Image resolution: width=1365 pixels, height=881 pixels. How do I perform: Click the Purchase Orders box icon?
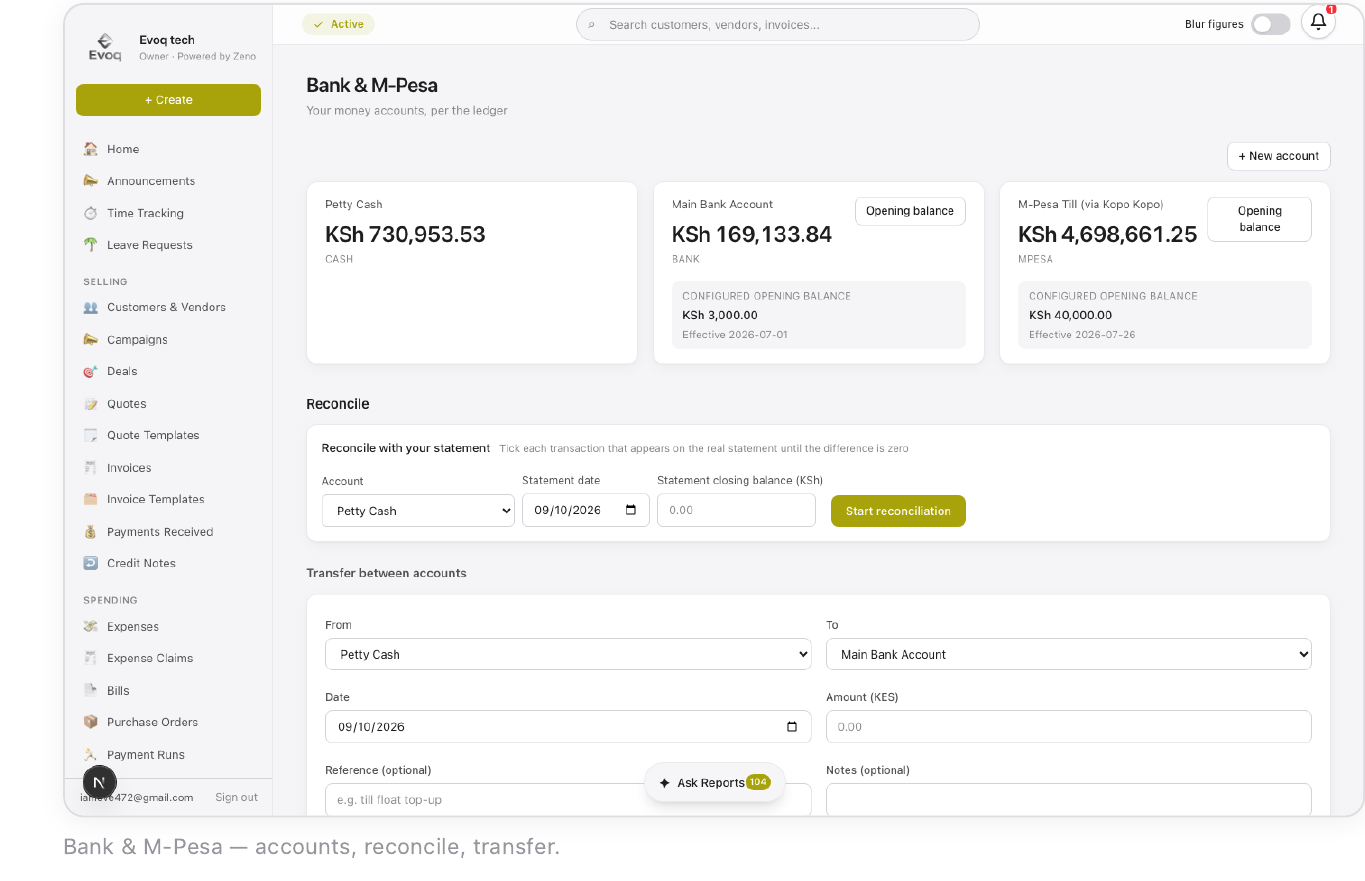91,722
